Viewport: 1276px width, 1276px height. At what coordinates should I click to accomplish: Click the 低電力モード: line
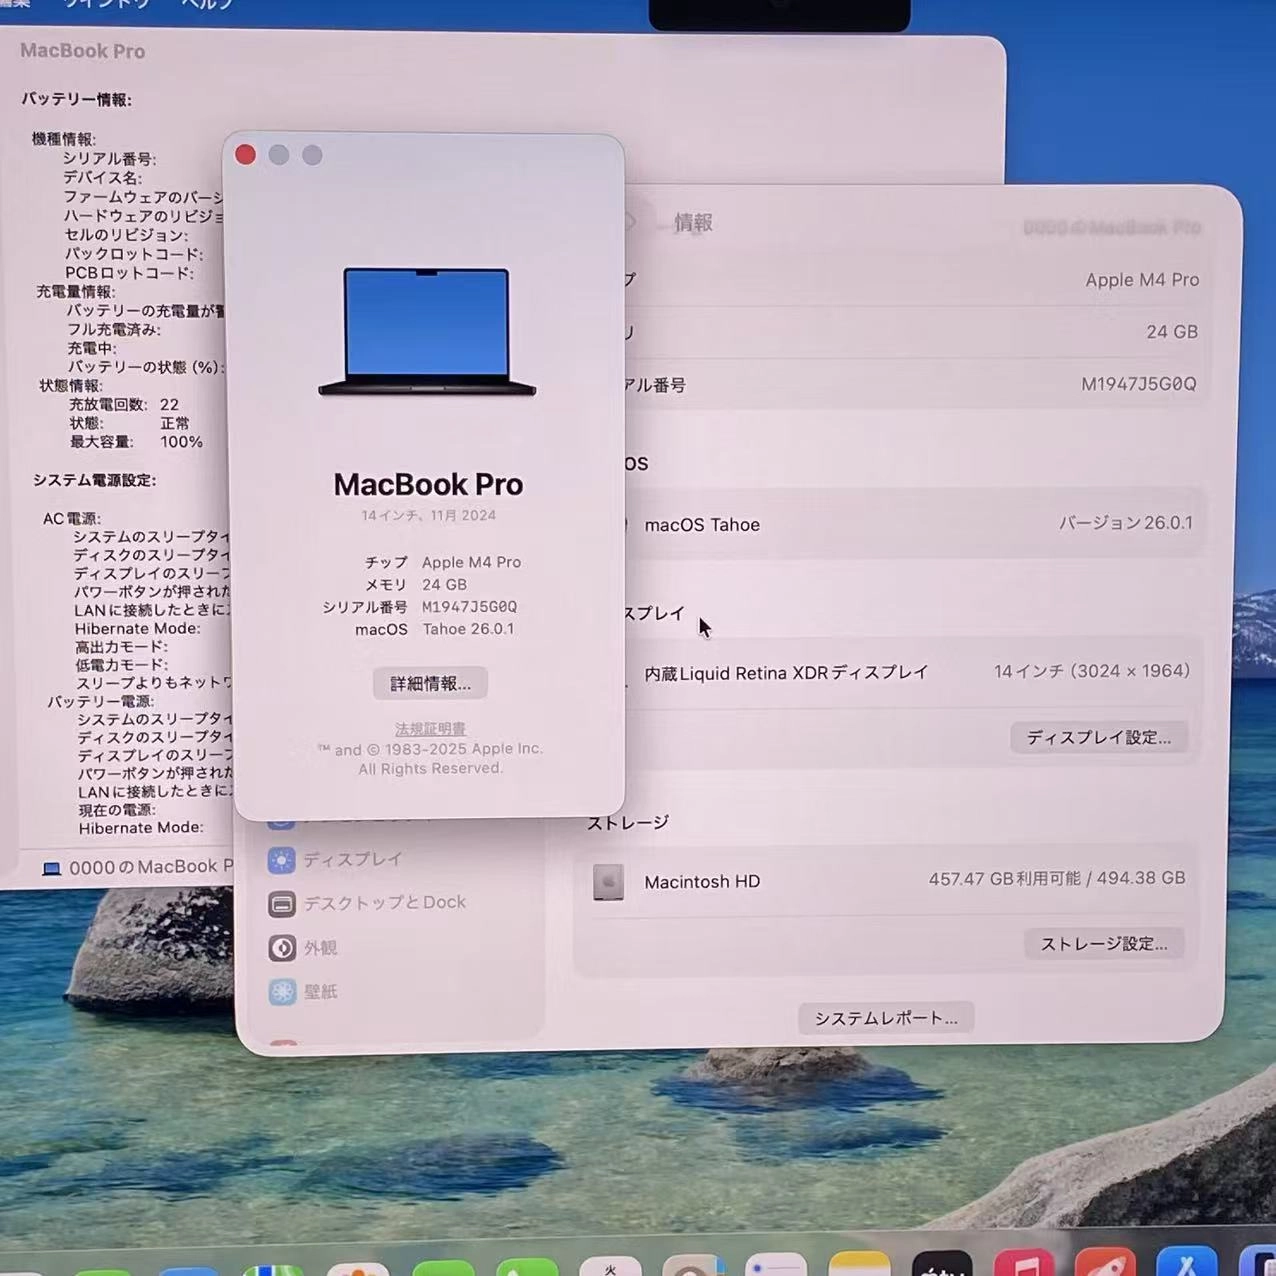pos(121,665)
